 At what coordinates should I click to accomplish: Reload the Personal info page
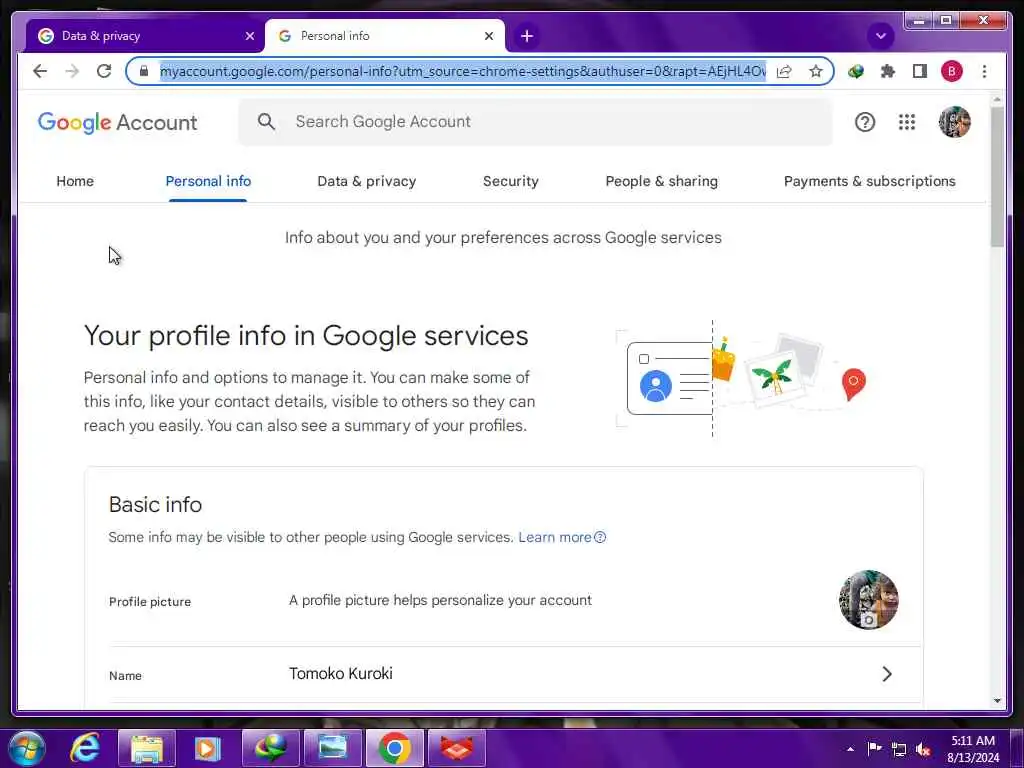(104, 71)
